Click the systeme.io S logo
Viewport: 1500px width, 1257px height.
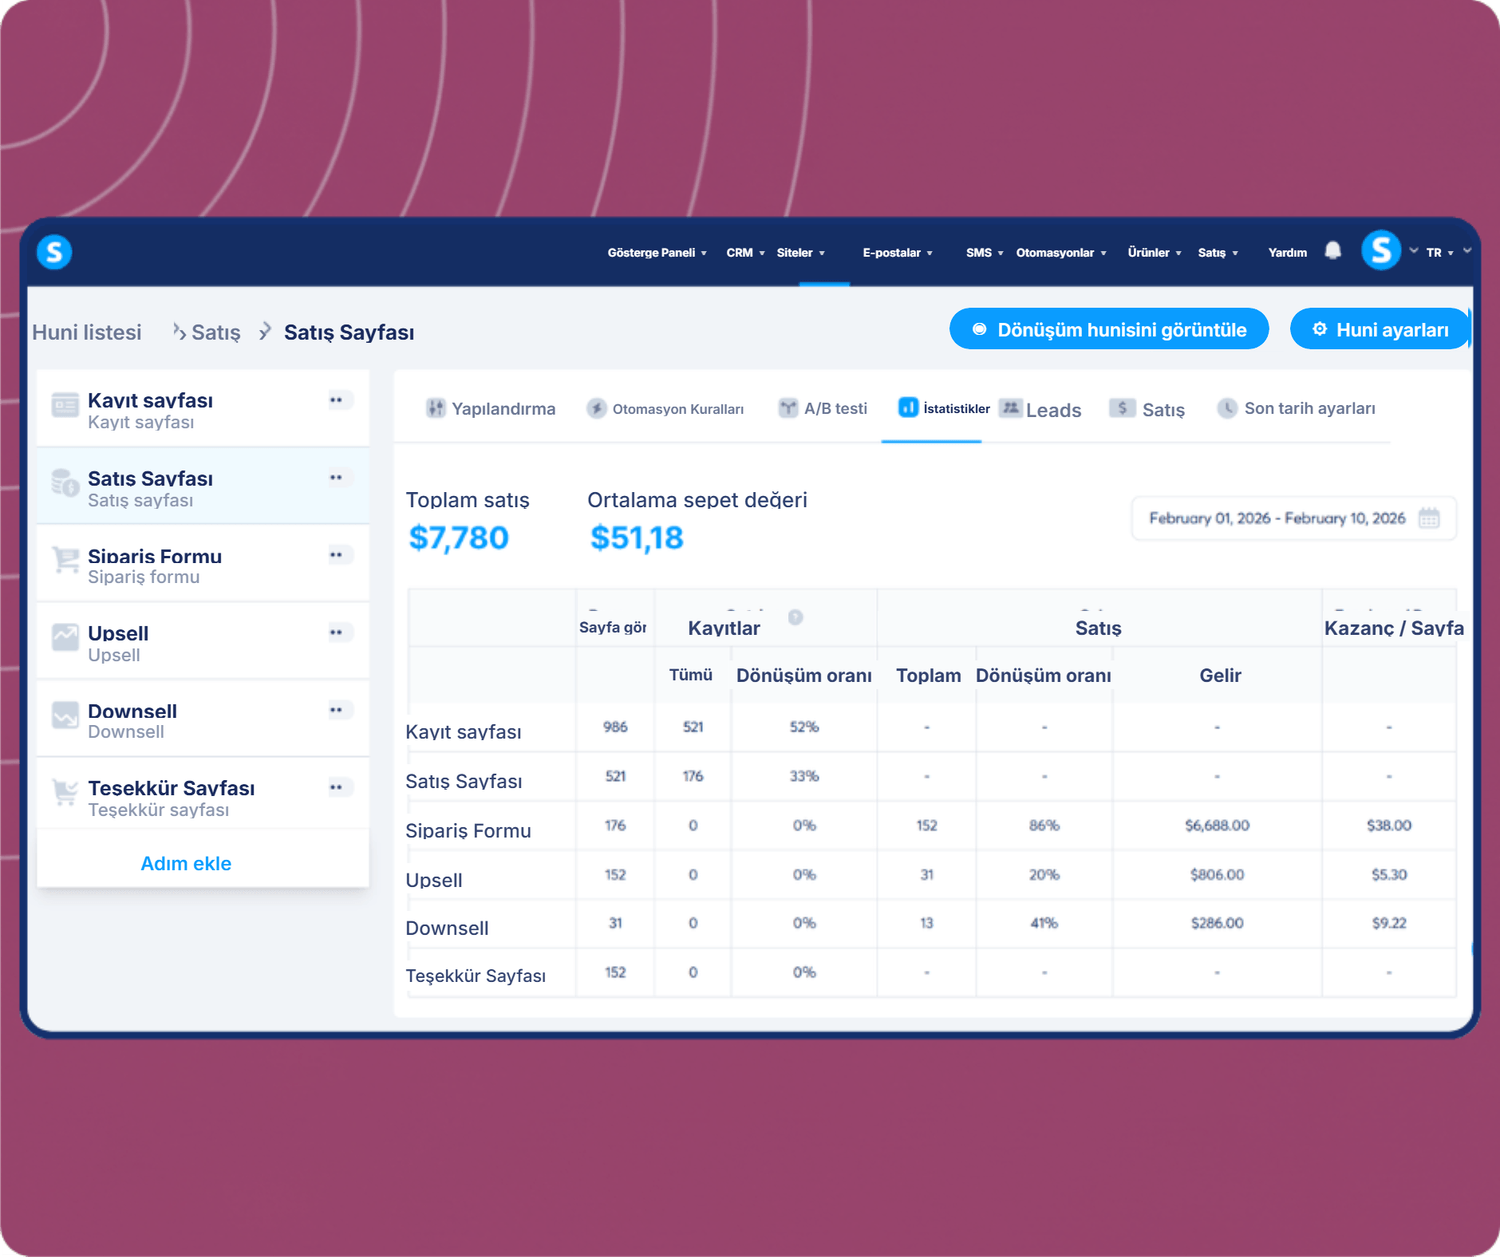click(54, 252)
